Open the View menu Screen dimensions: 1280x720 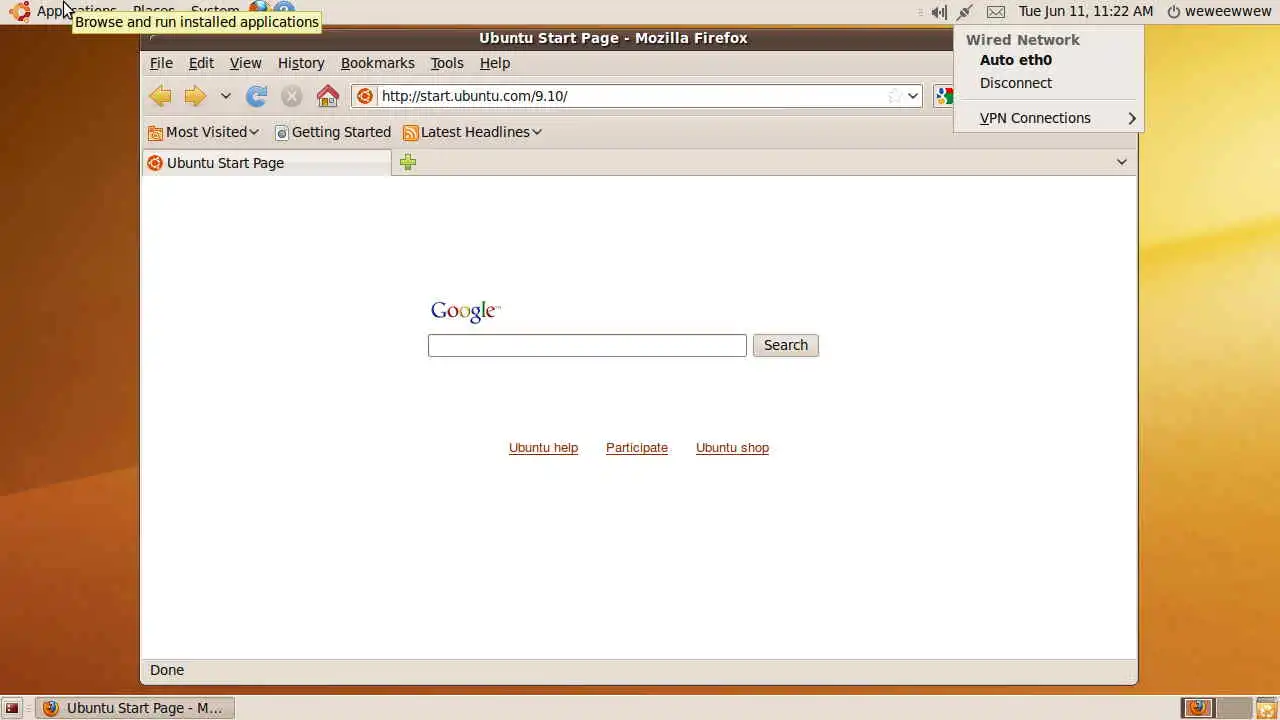click(x=245, y=63)
